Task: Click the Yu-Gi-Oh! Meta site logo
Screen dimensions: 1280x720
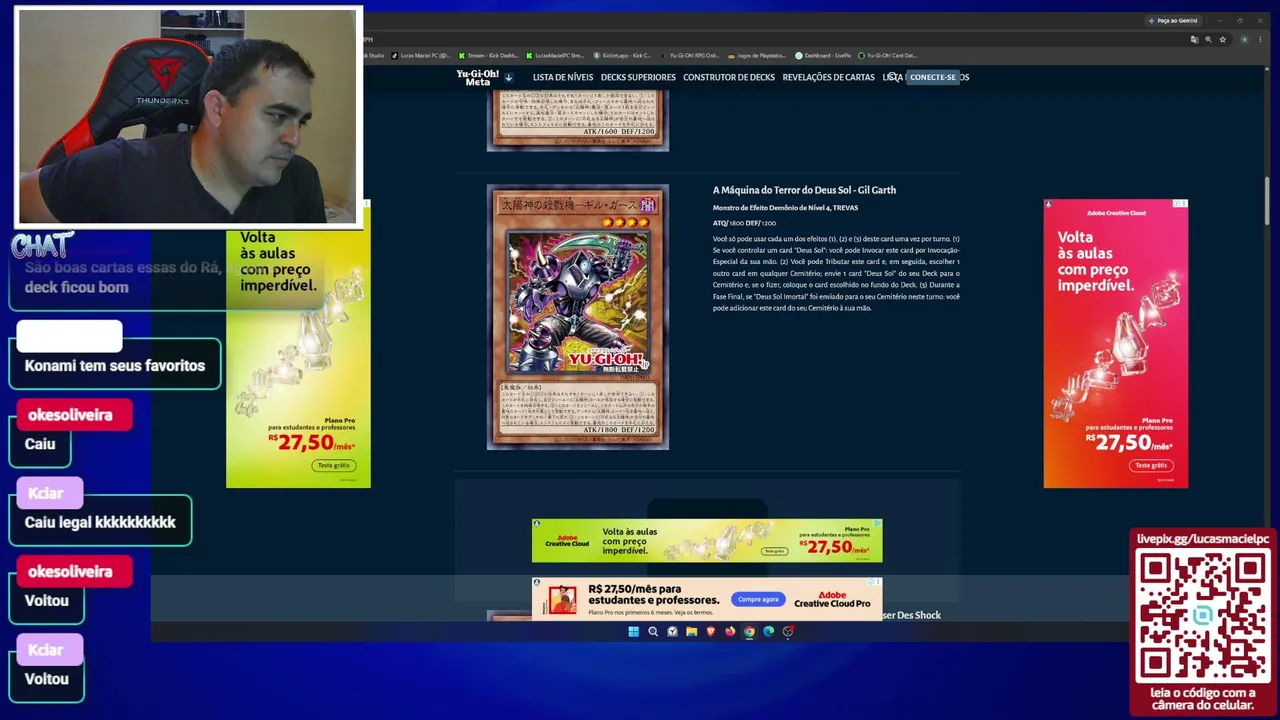Action: coord(477,77)
